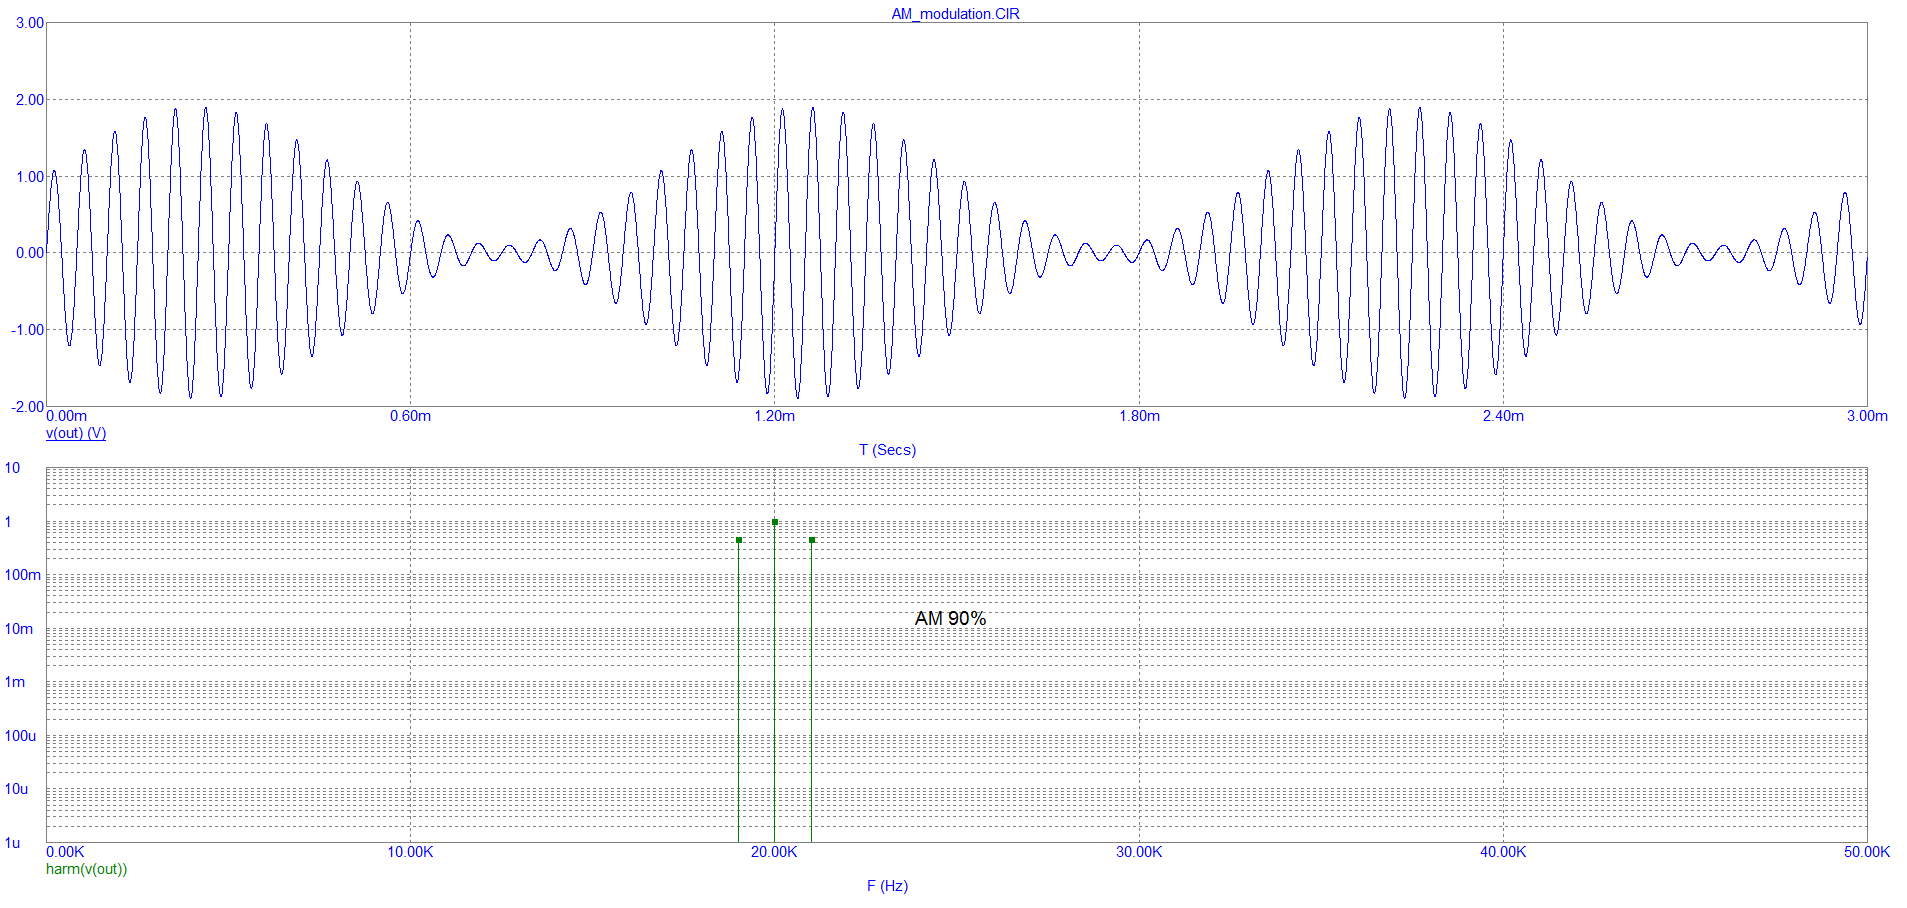Click the AM_modulation.CIR title
This screenshot has width=1907, height=908.
pos(955,14)
